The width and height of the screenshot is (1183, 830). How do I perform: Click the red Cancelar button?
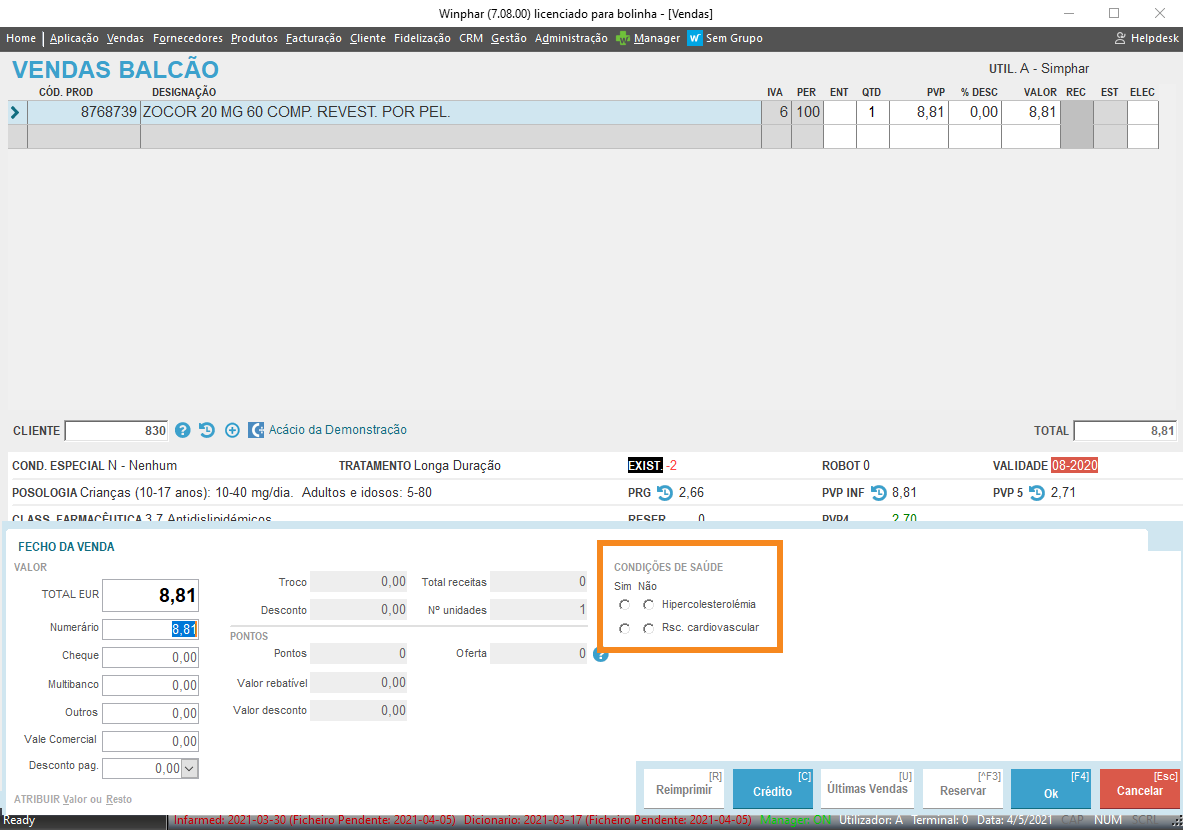point(1139,789)
